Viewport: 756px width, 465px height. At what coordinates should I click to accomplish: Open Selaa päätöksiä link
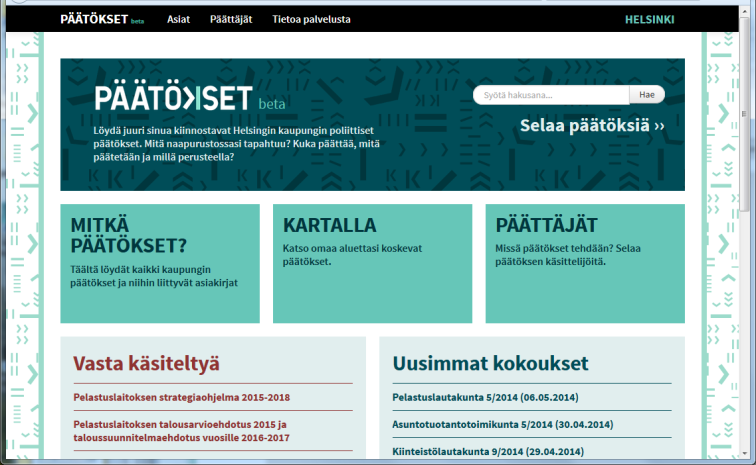click(592, 125)
